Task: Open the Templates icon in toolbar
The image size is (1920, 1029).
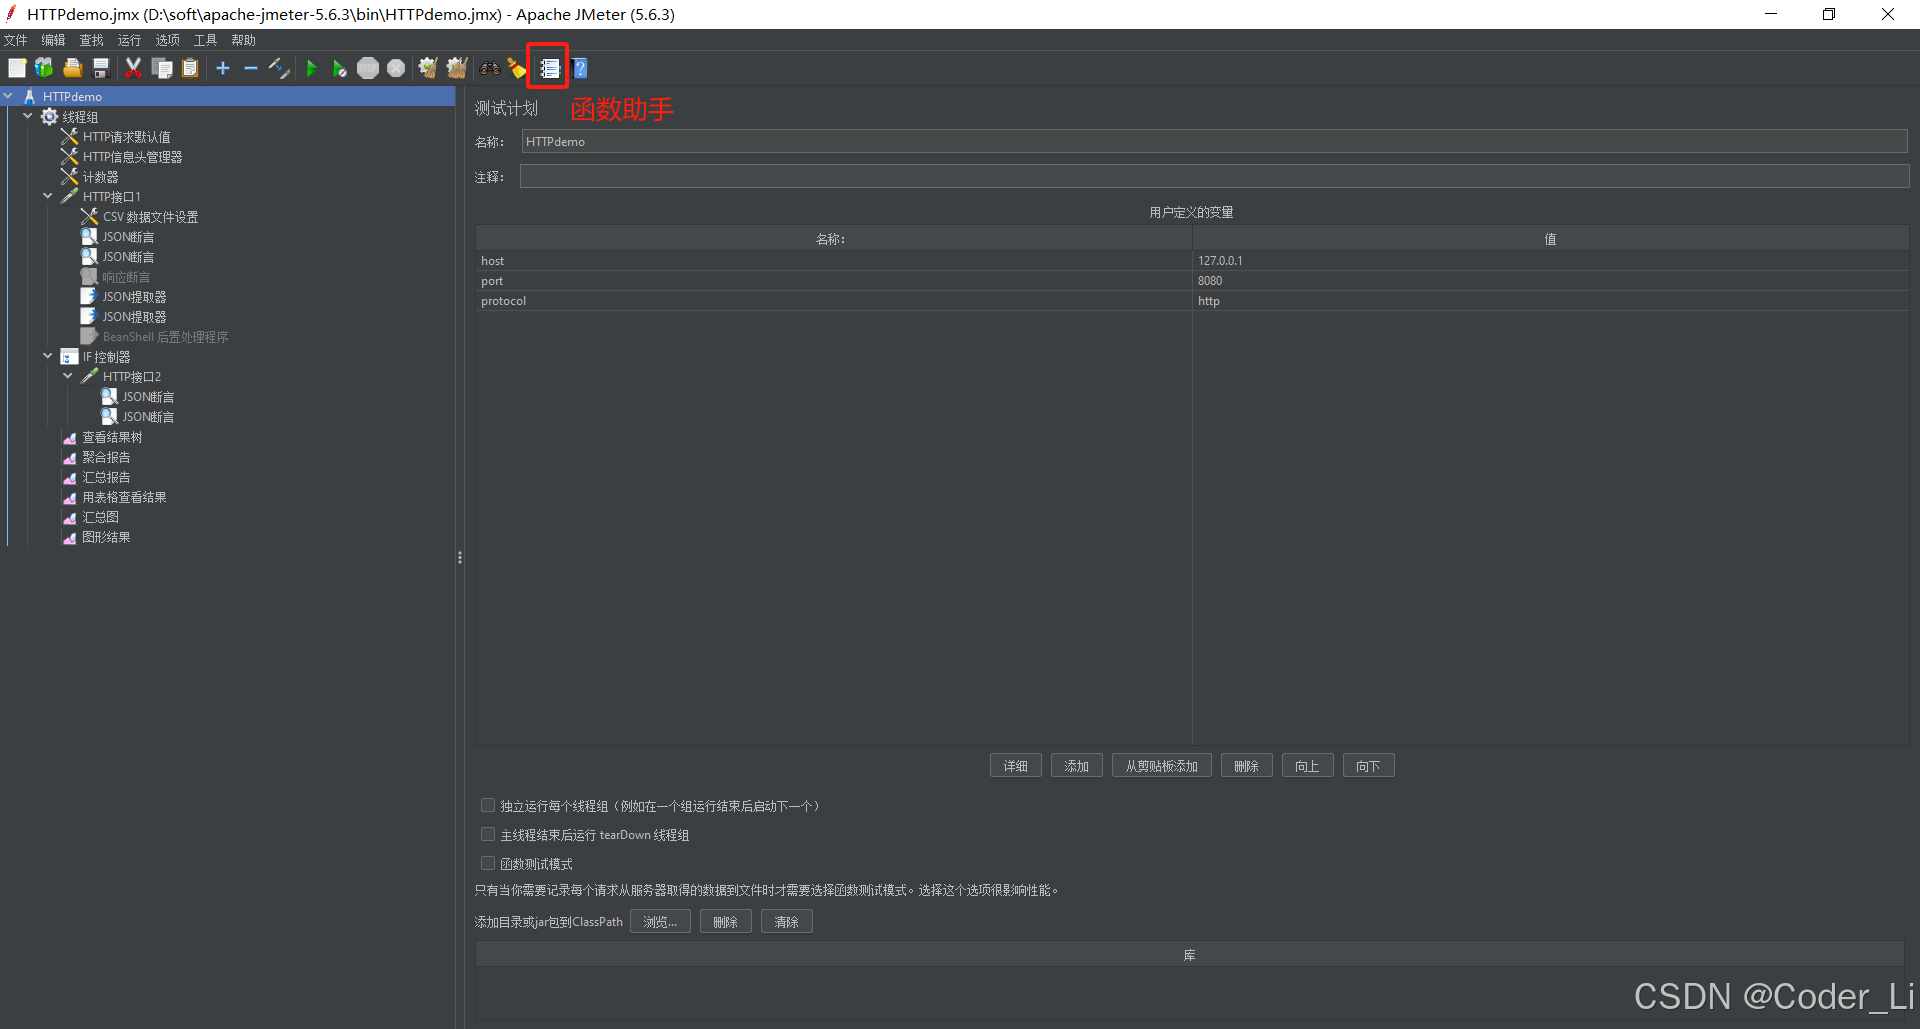Action: pos(44,68)
